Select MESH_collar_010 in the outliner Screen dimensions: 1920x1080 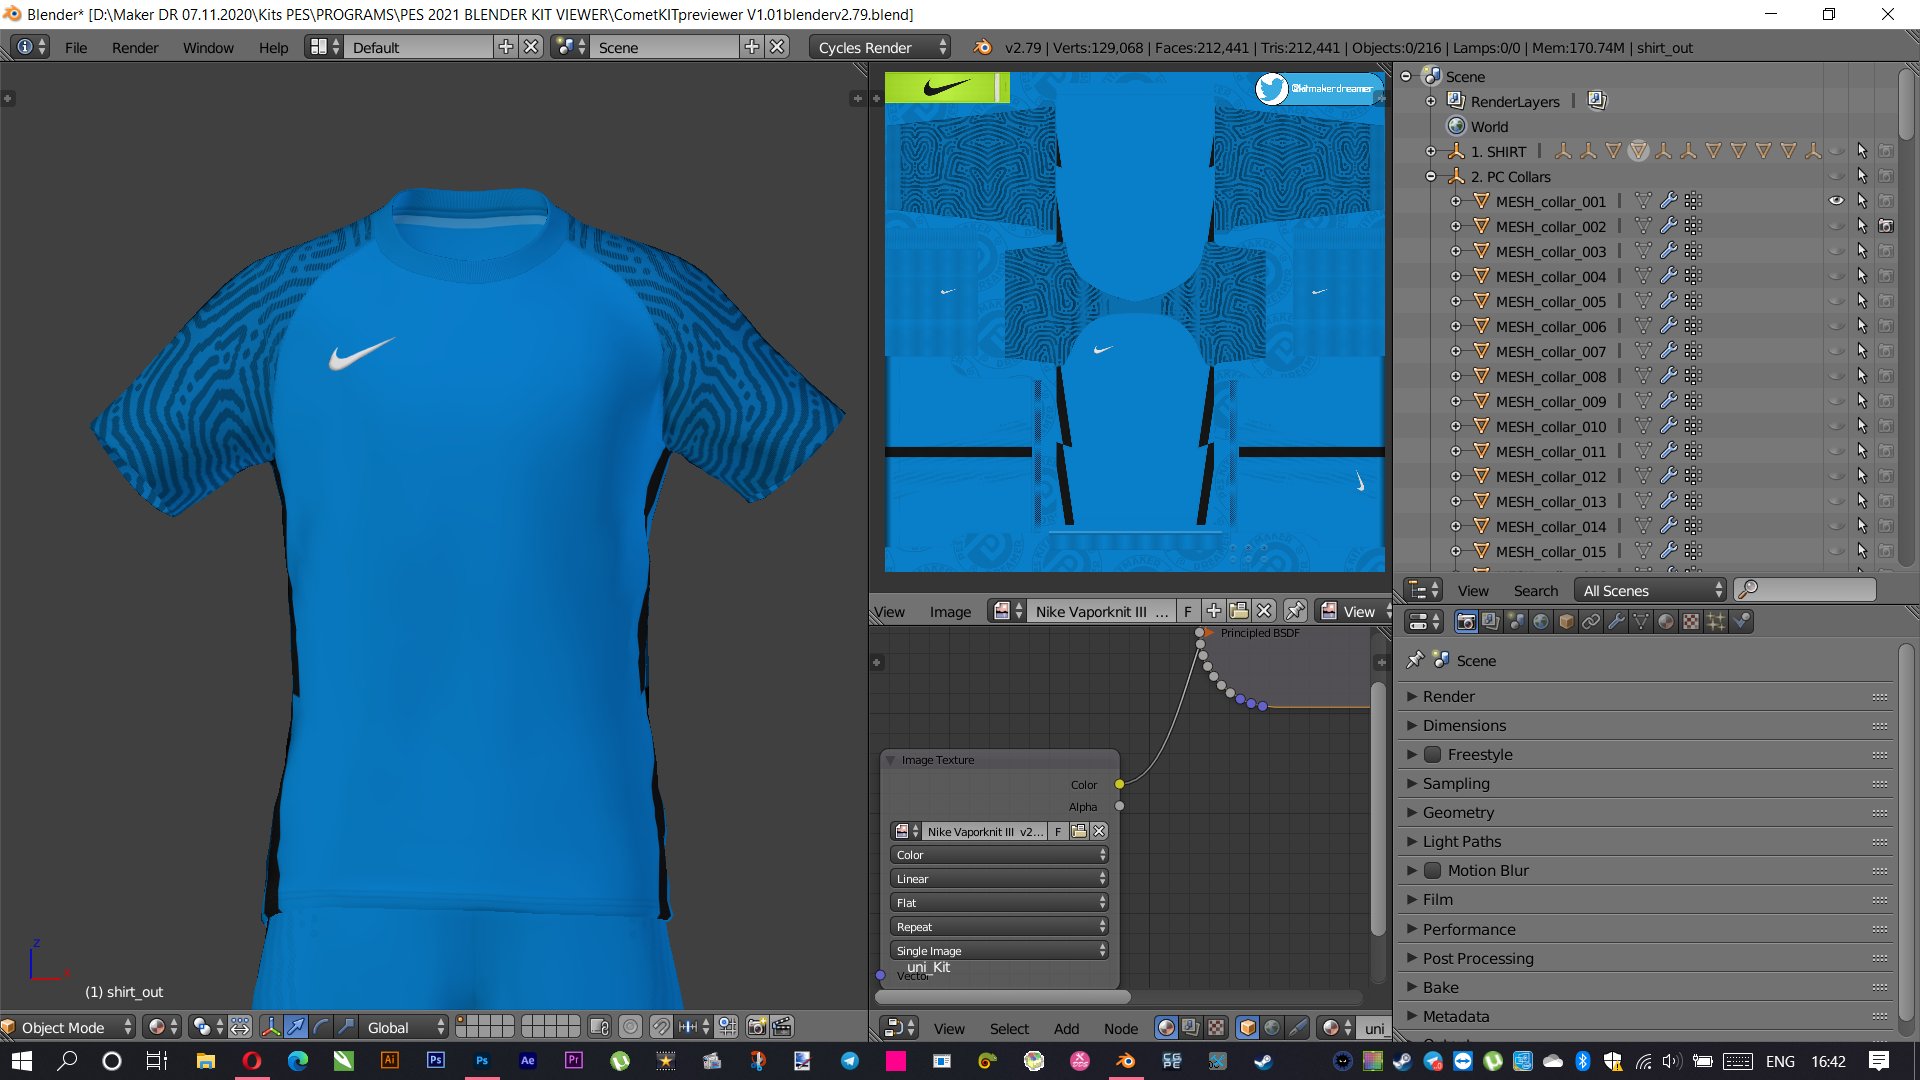(1550, 427)
